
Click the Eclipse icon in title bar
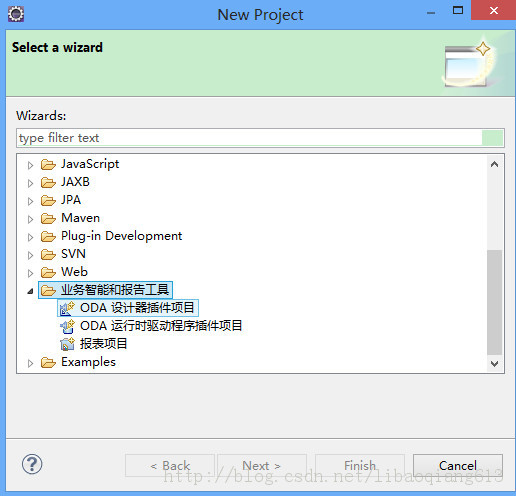(16, 14)
